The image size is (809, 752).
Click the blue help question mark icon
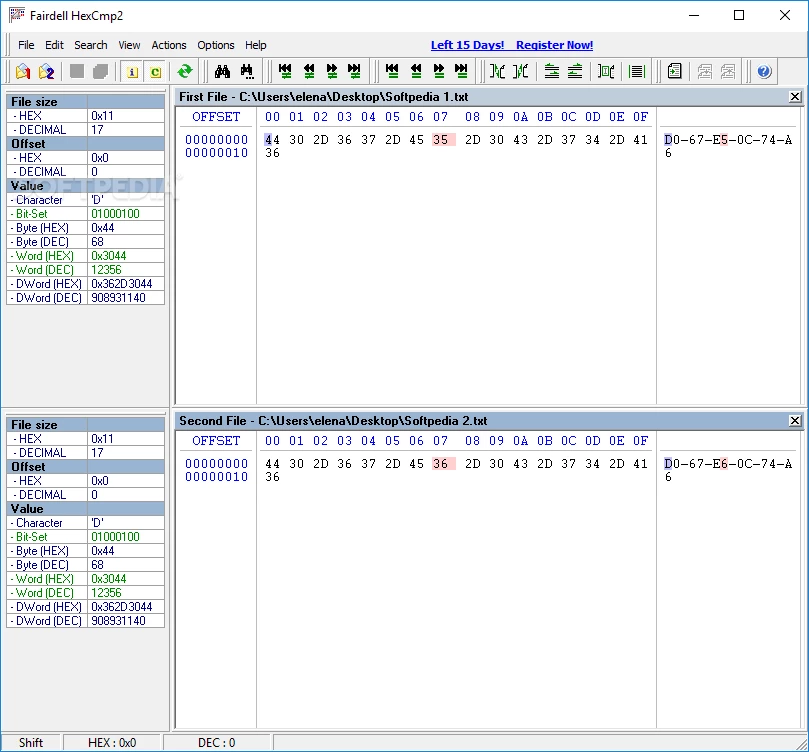coord(764,71)
